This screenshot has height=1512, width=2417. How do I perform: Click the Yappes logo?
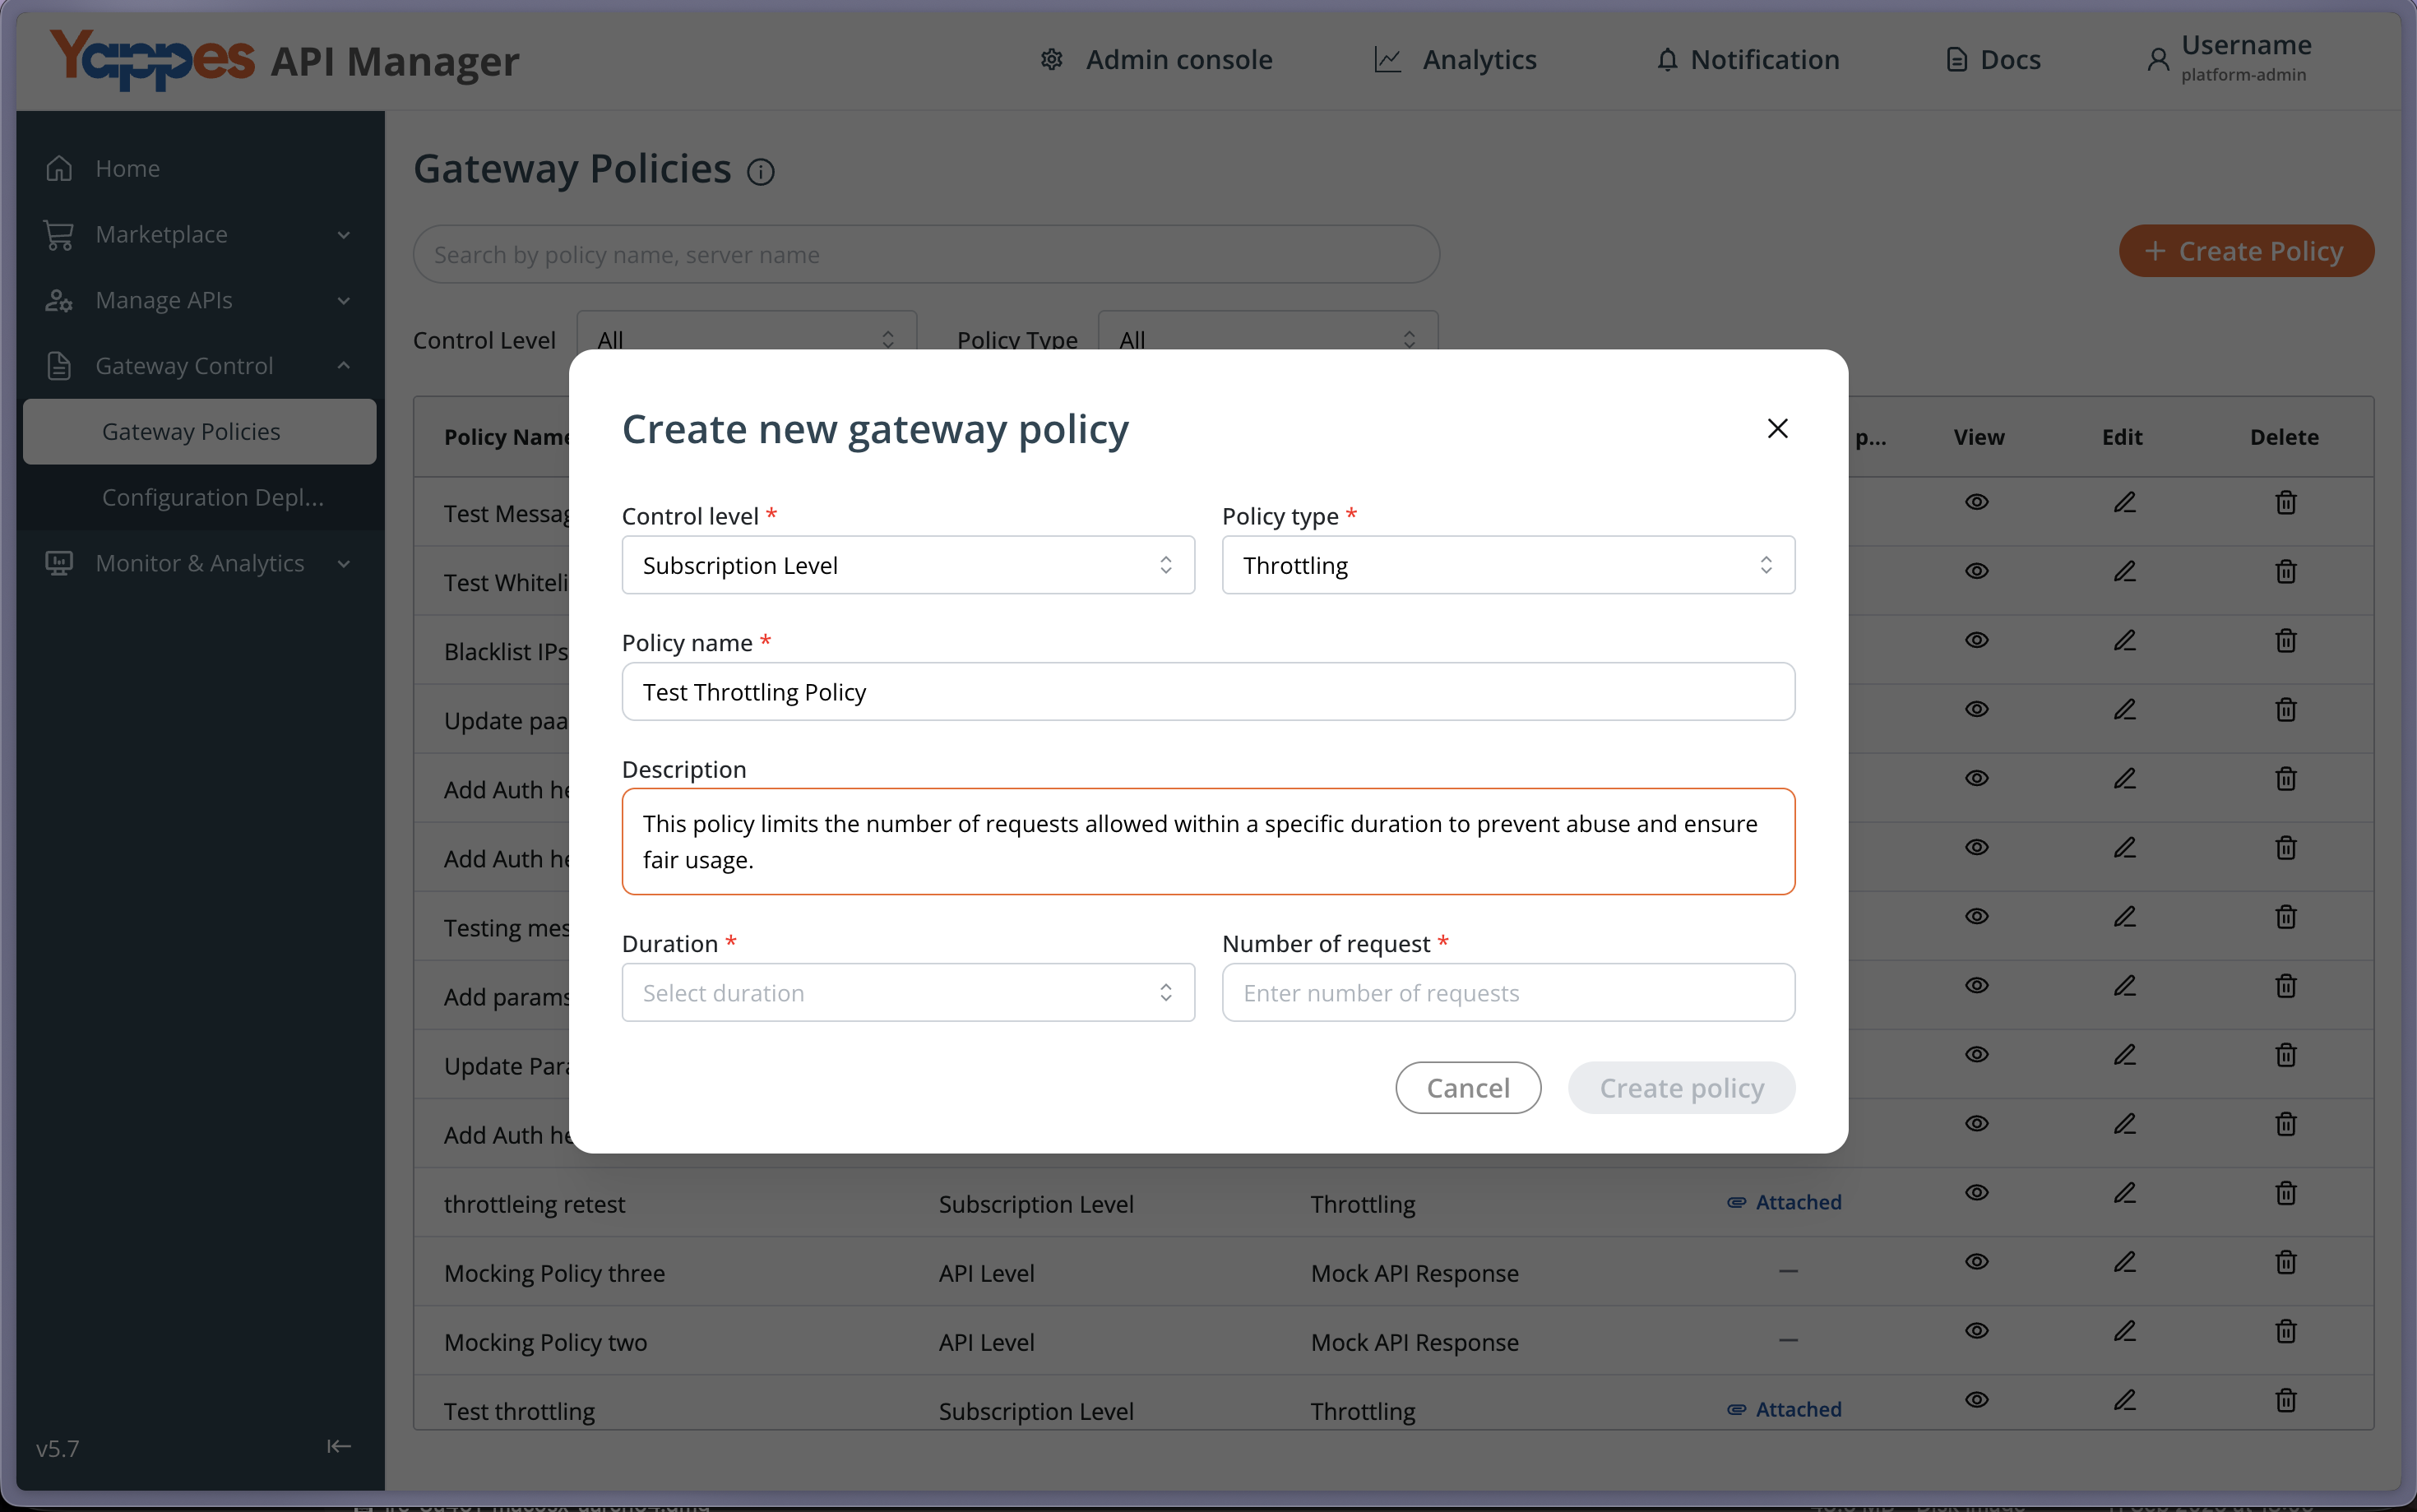(x=153, y=58)
